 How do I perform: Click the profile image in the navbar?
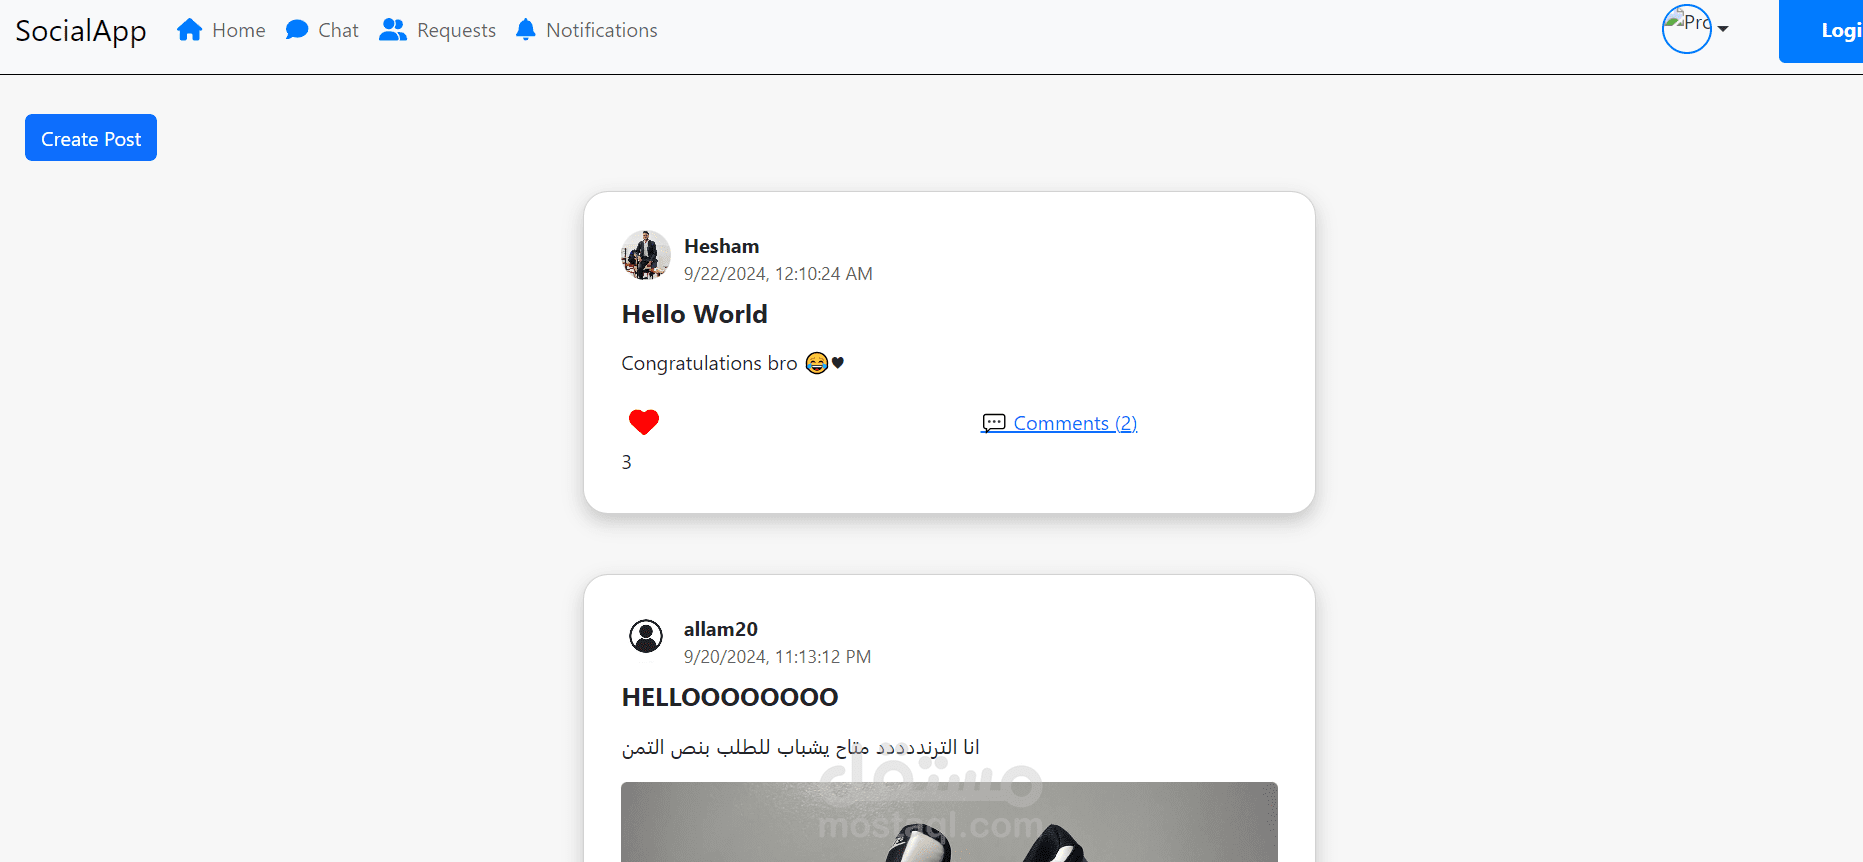coord(1687,29)
